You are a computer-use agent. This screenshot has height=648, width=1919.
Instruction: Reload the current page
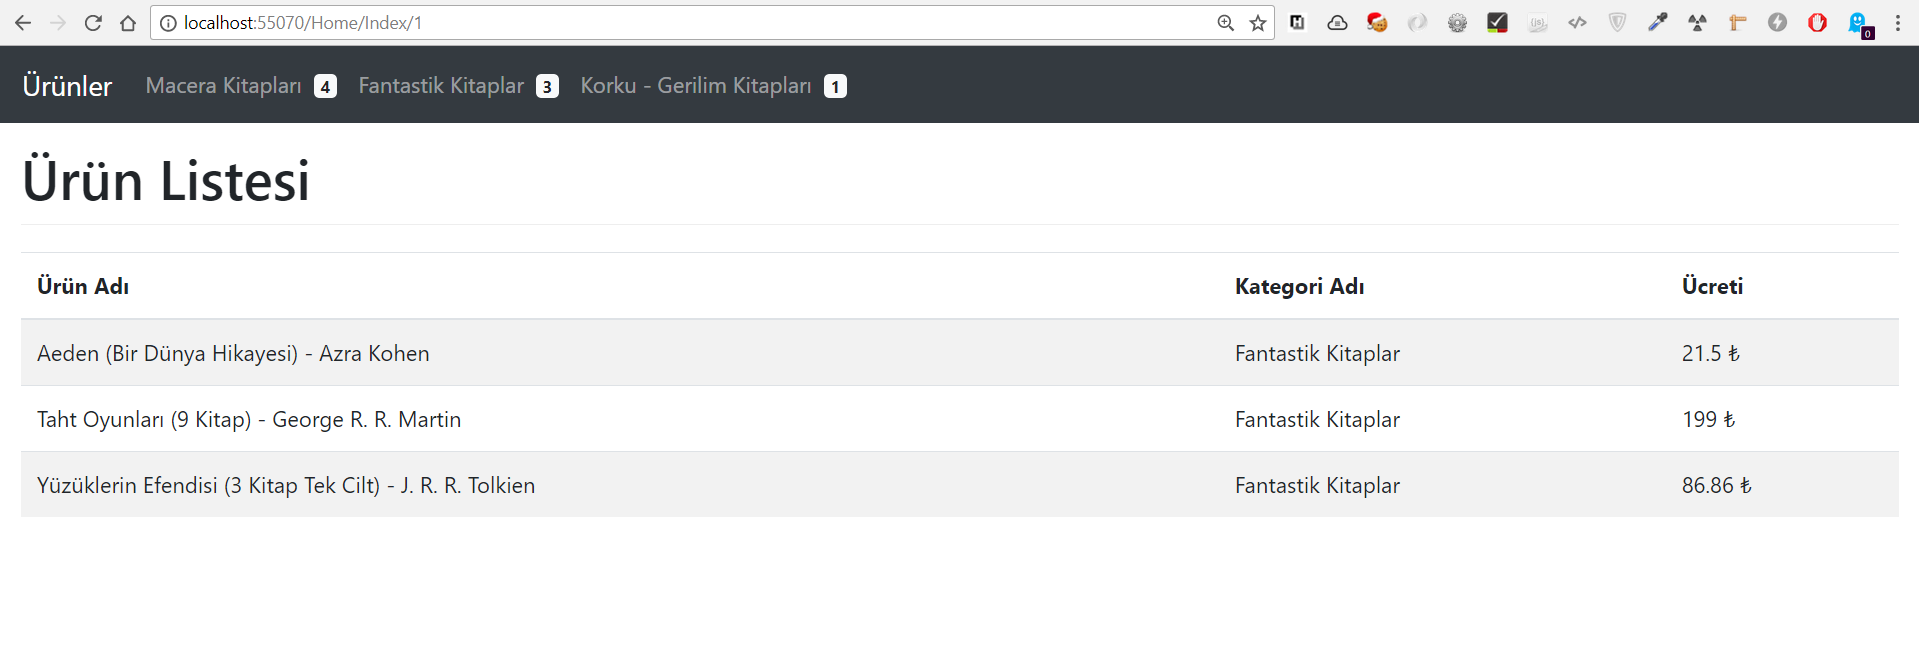click(93, 23)
